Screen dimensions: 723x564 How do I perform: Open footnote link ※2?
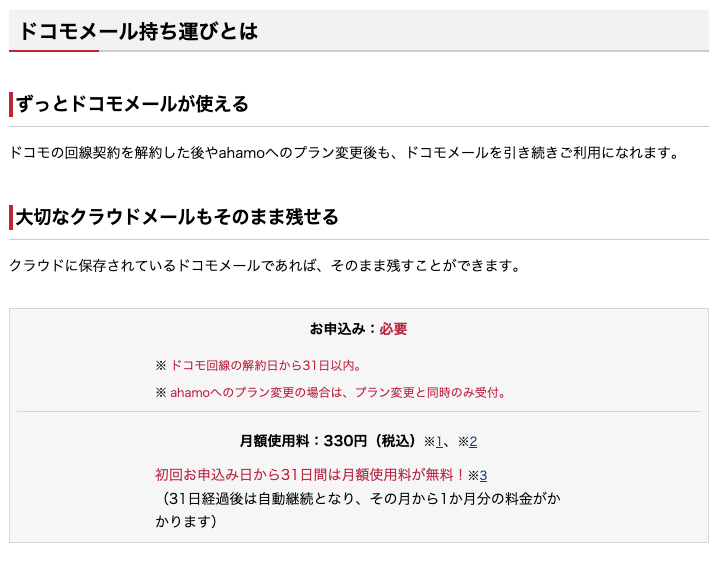point(473,442)
